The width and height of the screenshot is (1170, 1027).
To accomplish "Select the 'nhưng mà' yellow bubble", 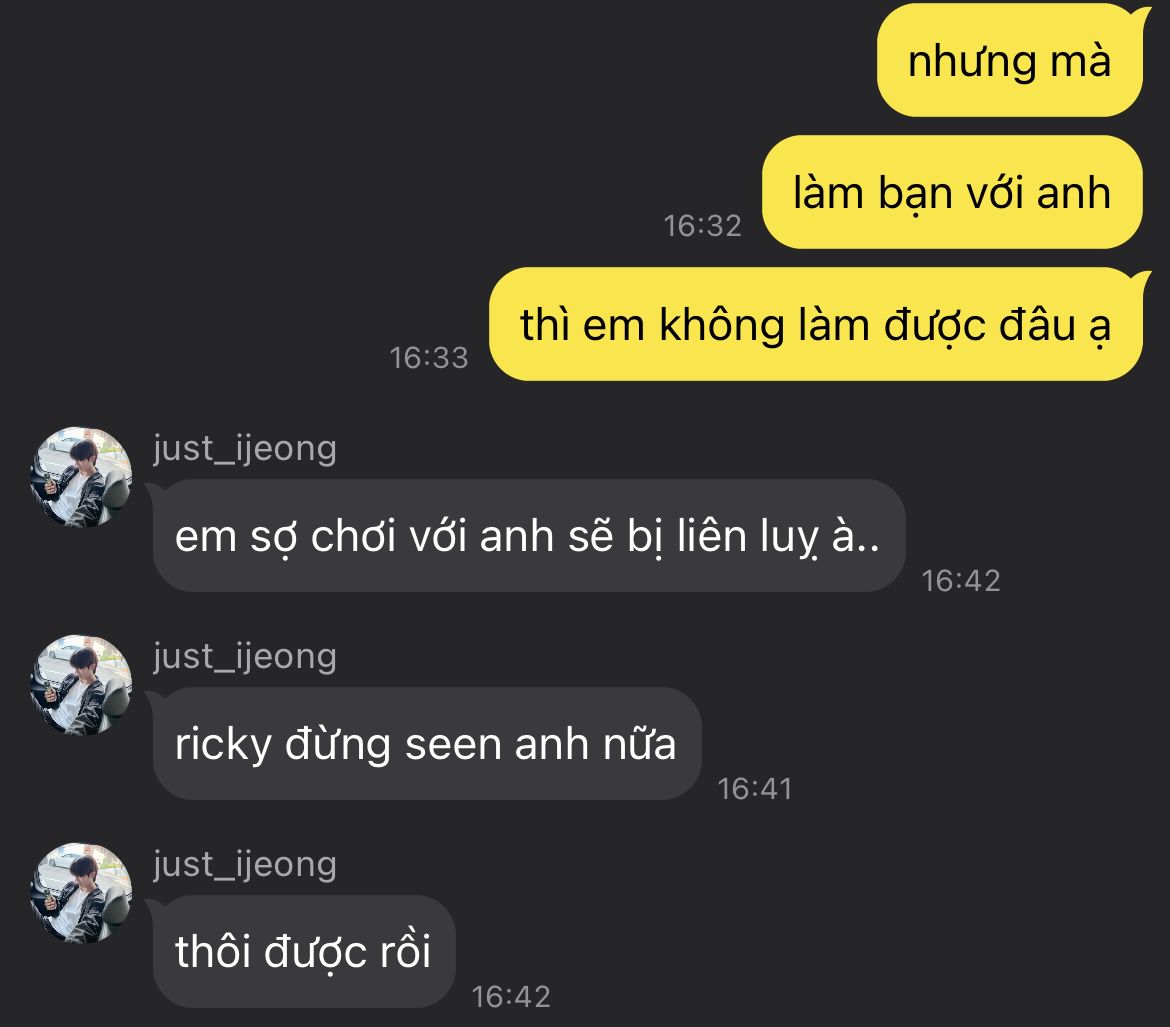I will 1010,60.
